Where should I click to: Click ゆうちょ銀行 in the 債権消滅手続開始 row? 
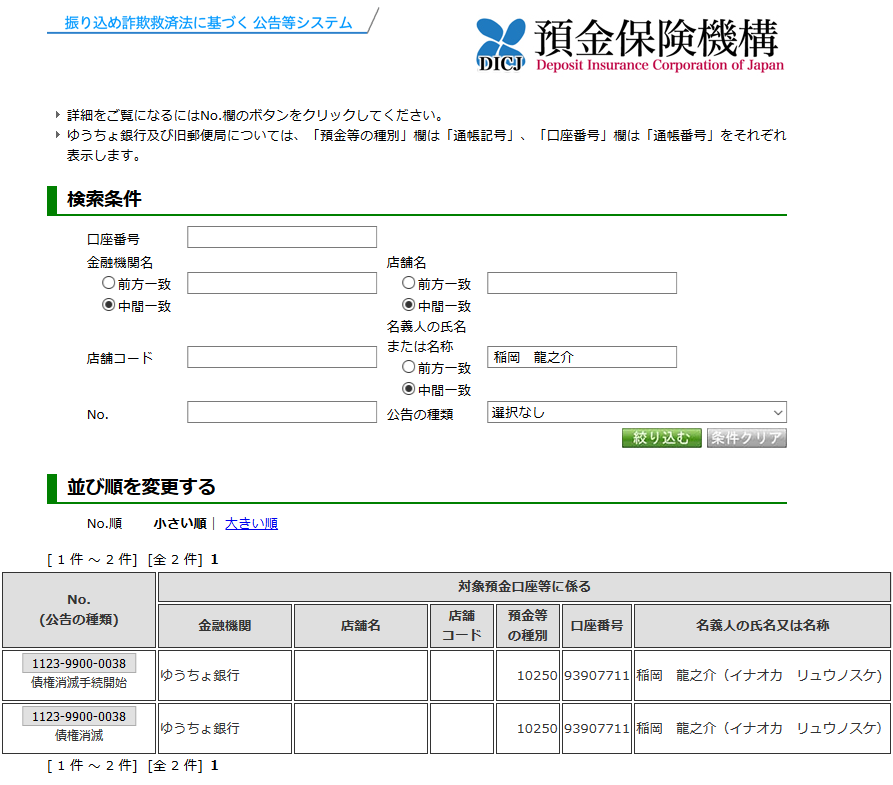200,676
